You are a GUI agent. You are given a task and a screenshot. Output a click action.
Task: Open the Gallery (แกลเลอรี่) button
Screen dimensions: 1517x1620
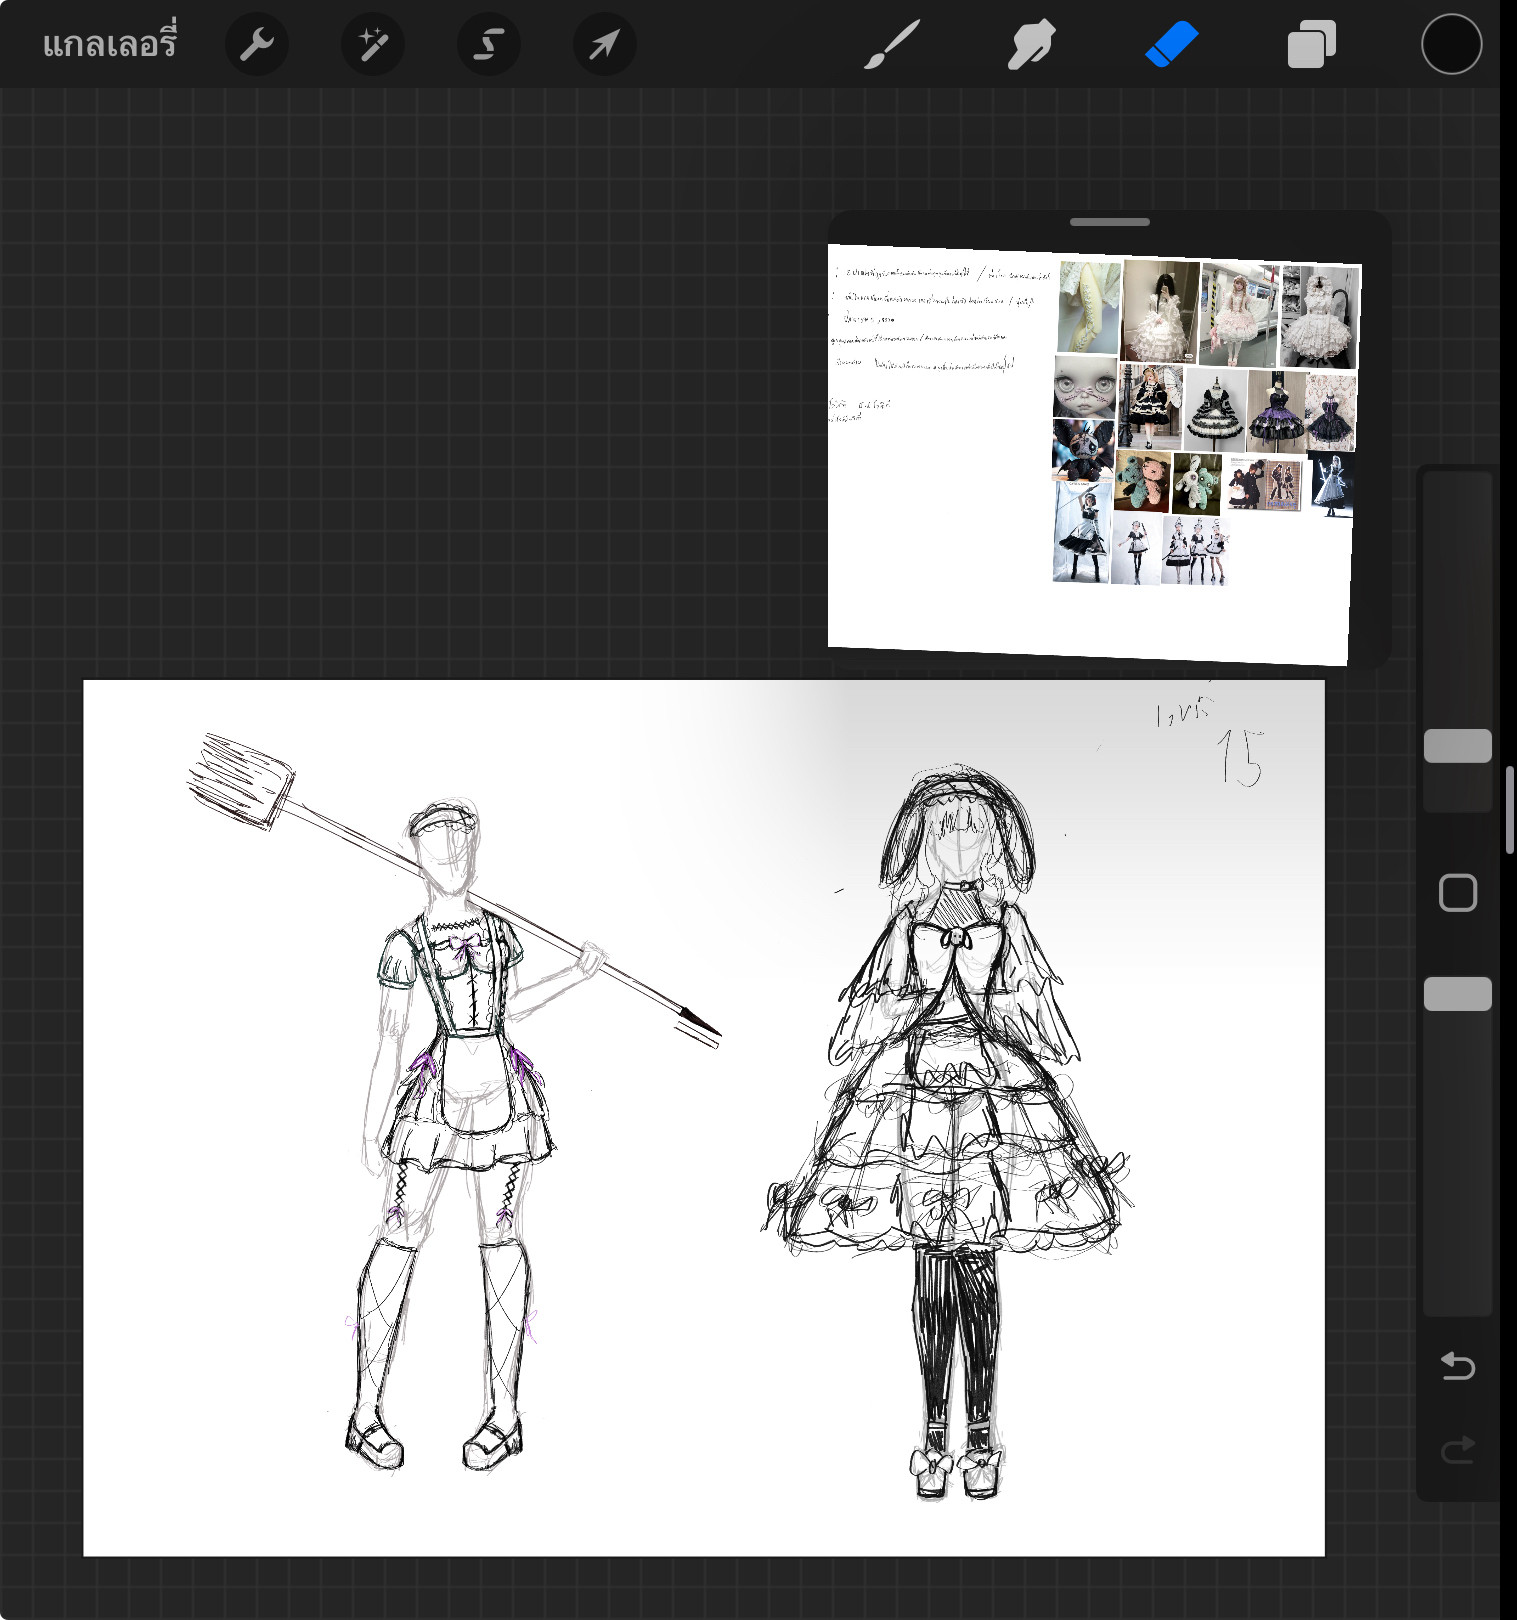(109, 44)
